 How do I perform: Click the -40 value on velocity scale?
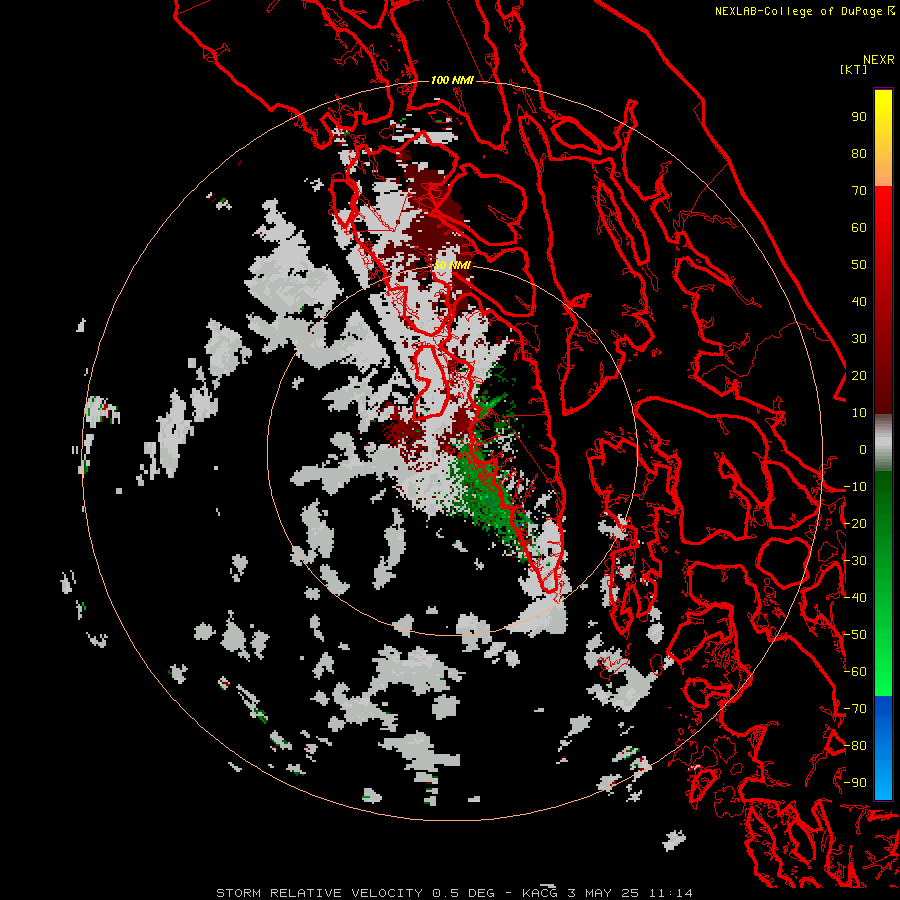[x=855, y=598]
